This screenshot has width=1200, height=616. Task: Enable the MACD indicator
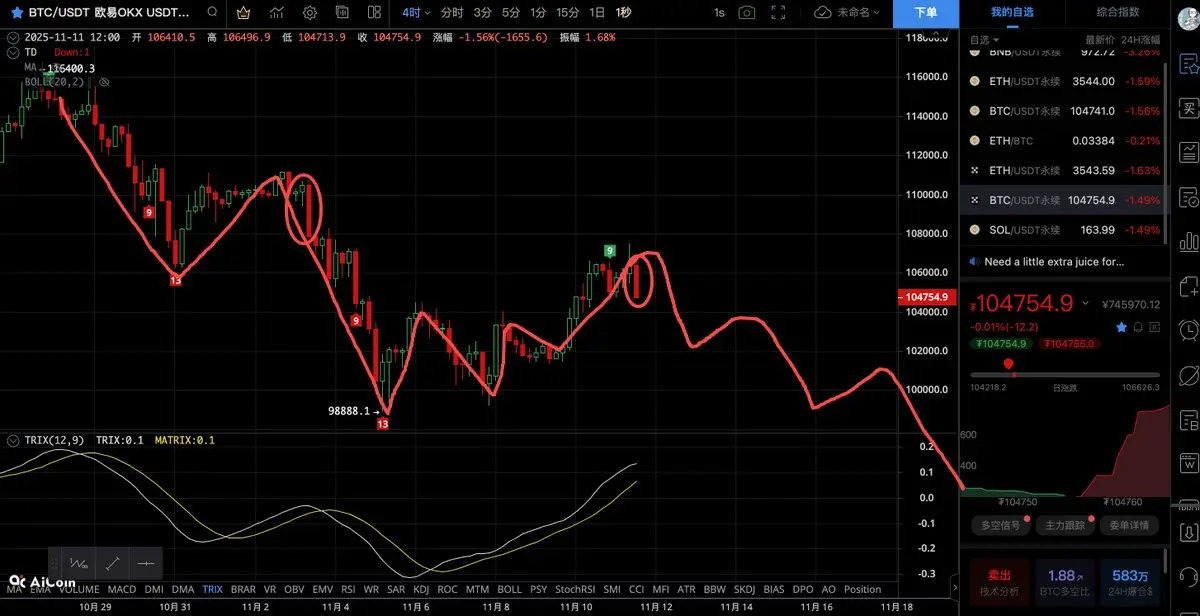click(x=121, y=590)
